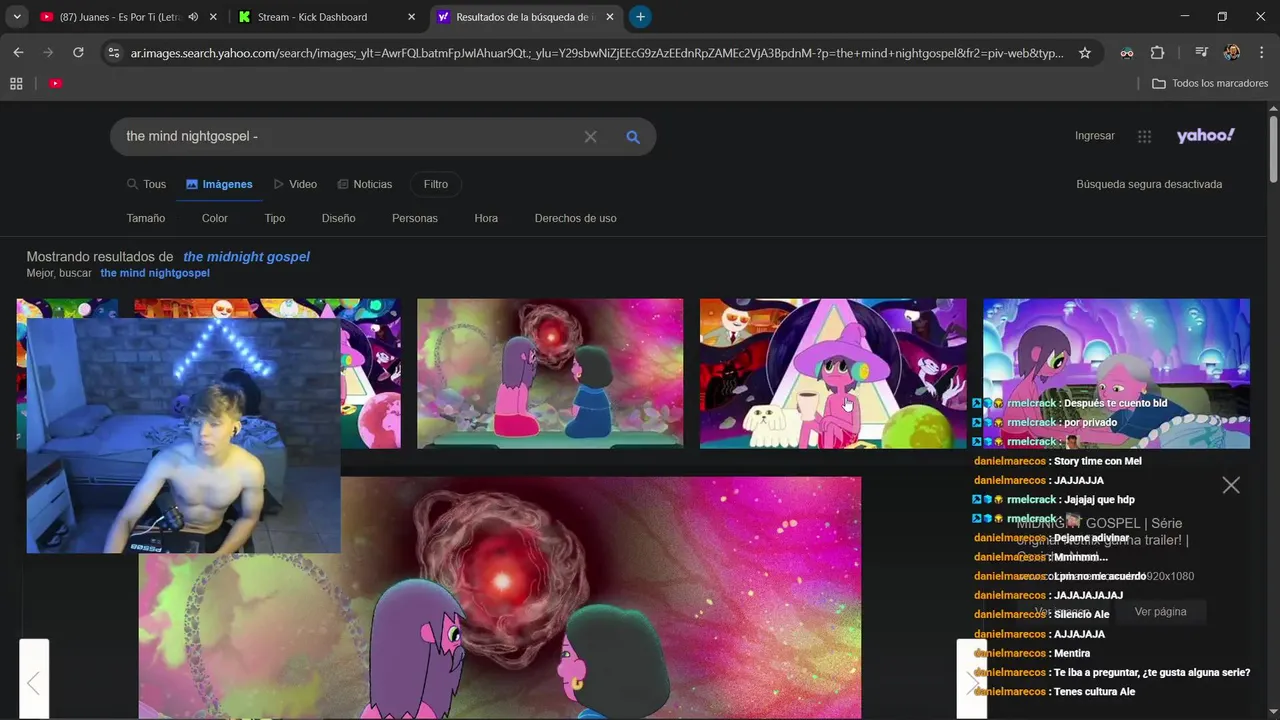Image resolution: width=1280 pixels, height=720 pixels.
Task: Expand the Color filter
Action: 215,218
